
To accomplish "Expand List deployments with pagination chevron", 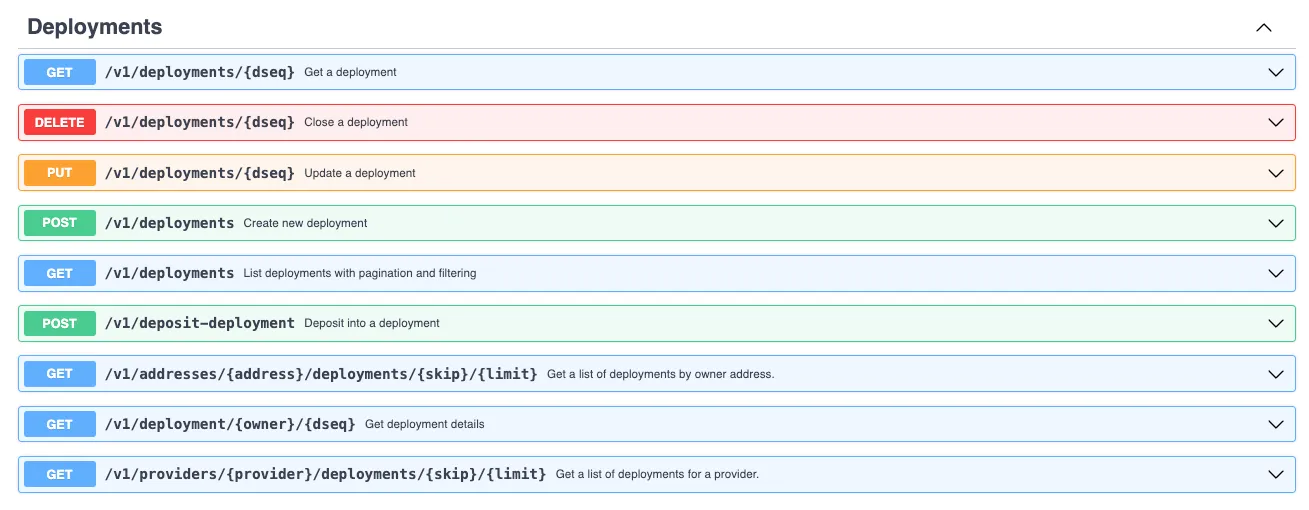I will coord(1275,273).
